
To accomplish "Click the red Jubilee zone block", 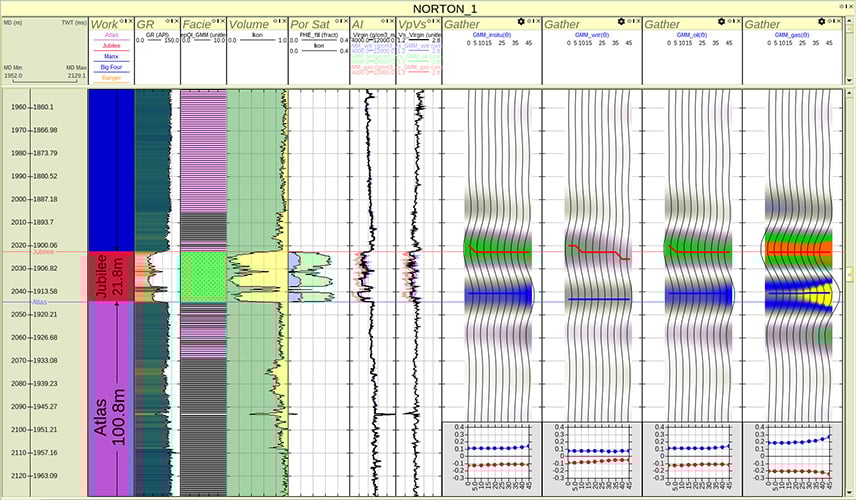I will point(110,277).
